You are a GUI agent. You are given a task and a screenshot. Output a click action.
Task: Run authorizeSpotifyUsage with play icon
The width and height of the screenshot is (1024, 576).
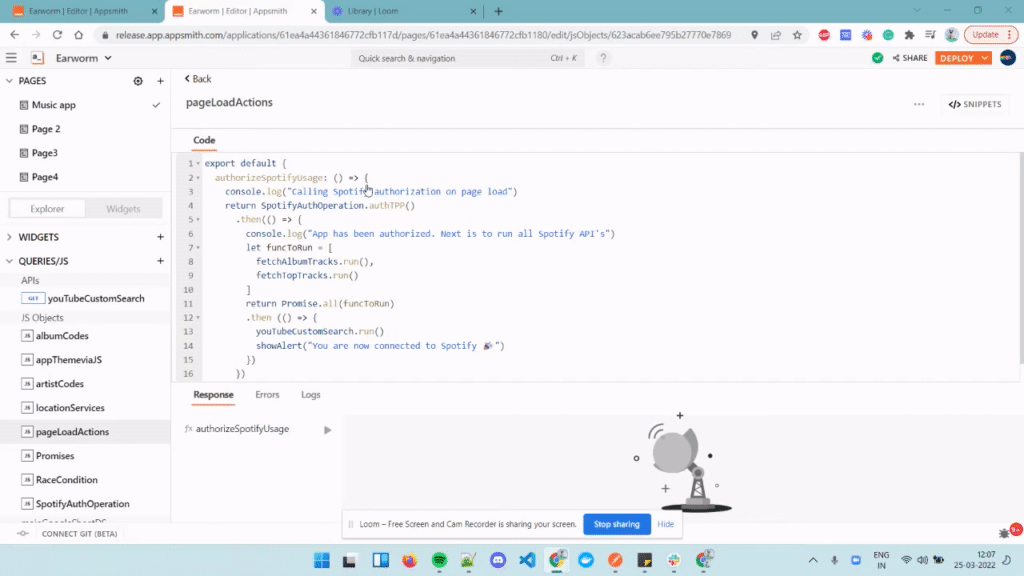point(327,430)
